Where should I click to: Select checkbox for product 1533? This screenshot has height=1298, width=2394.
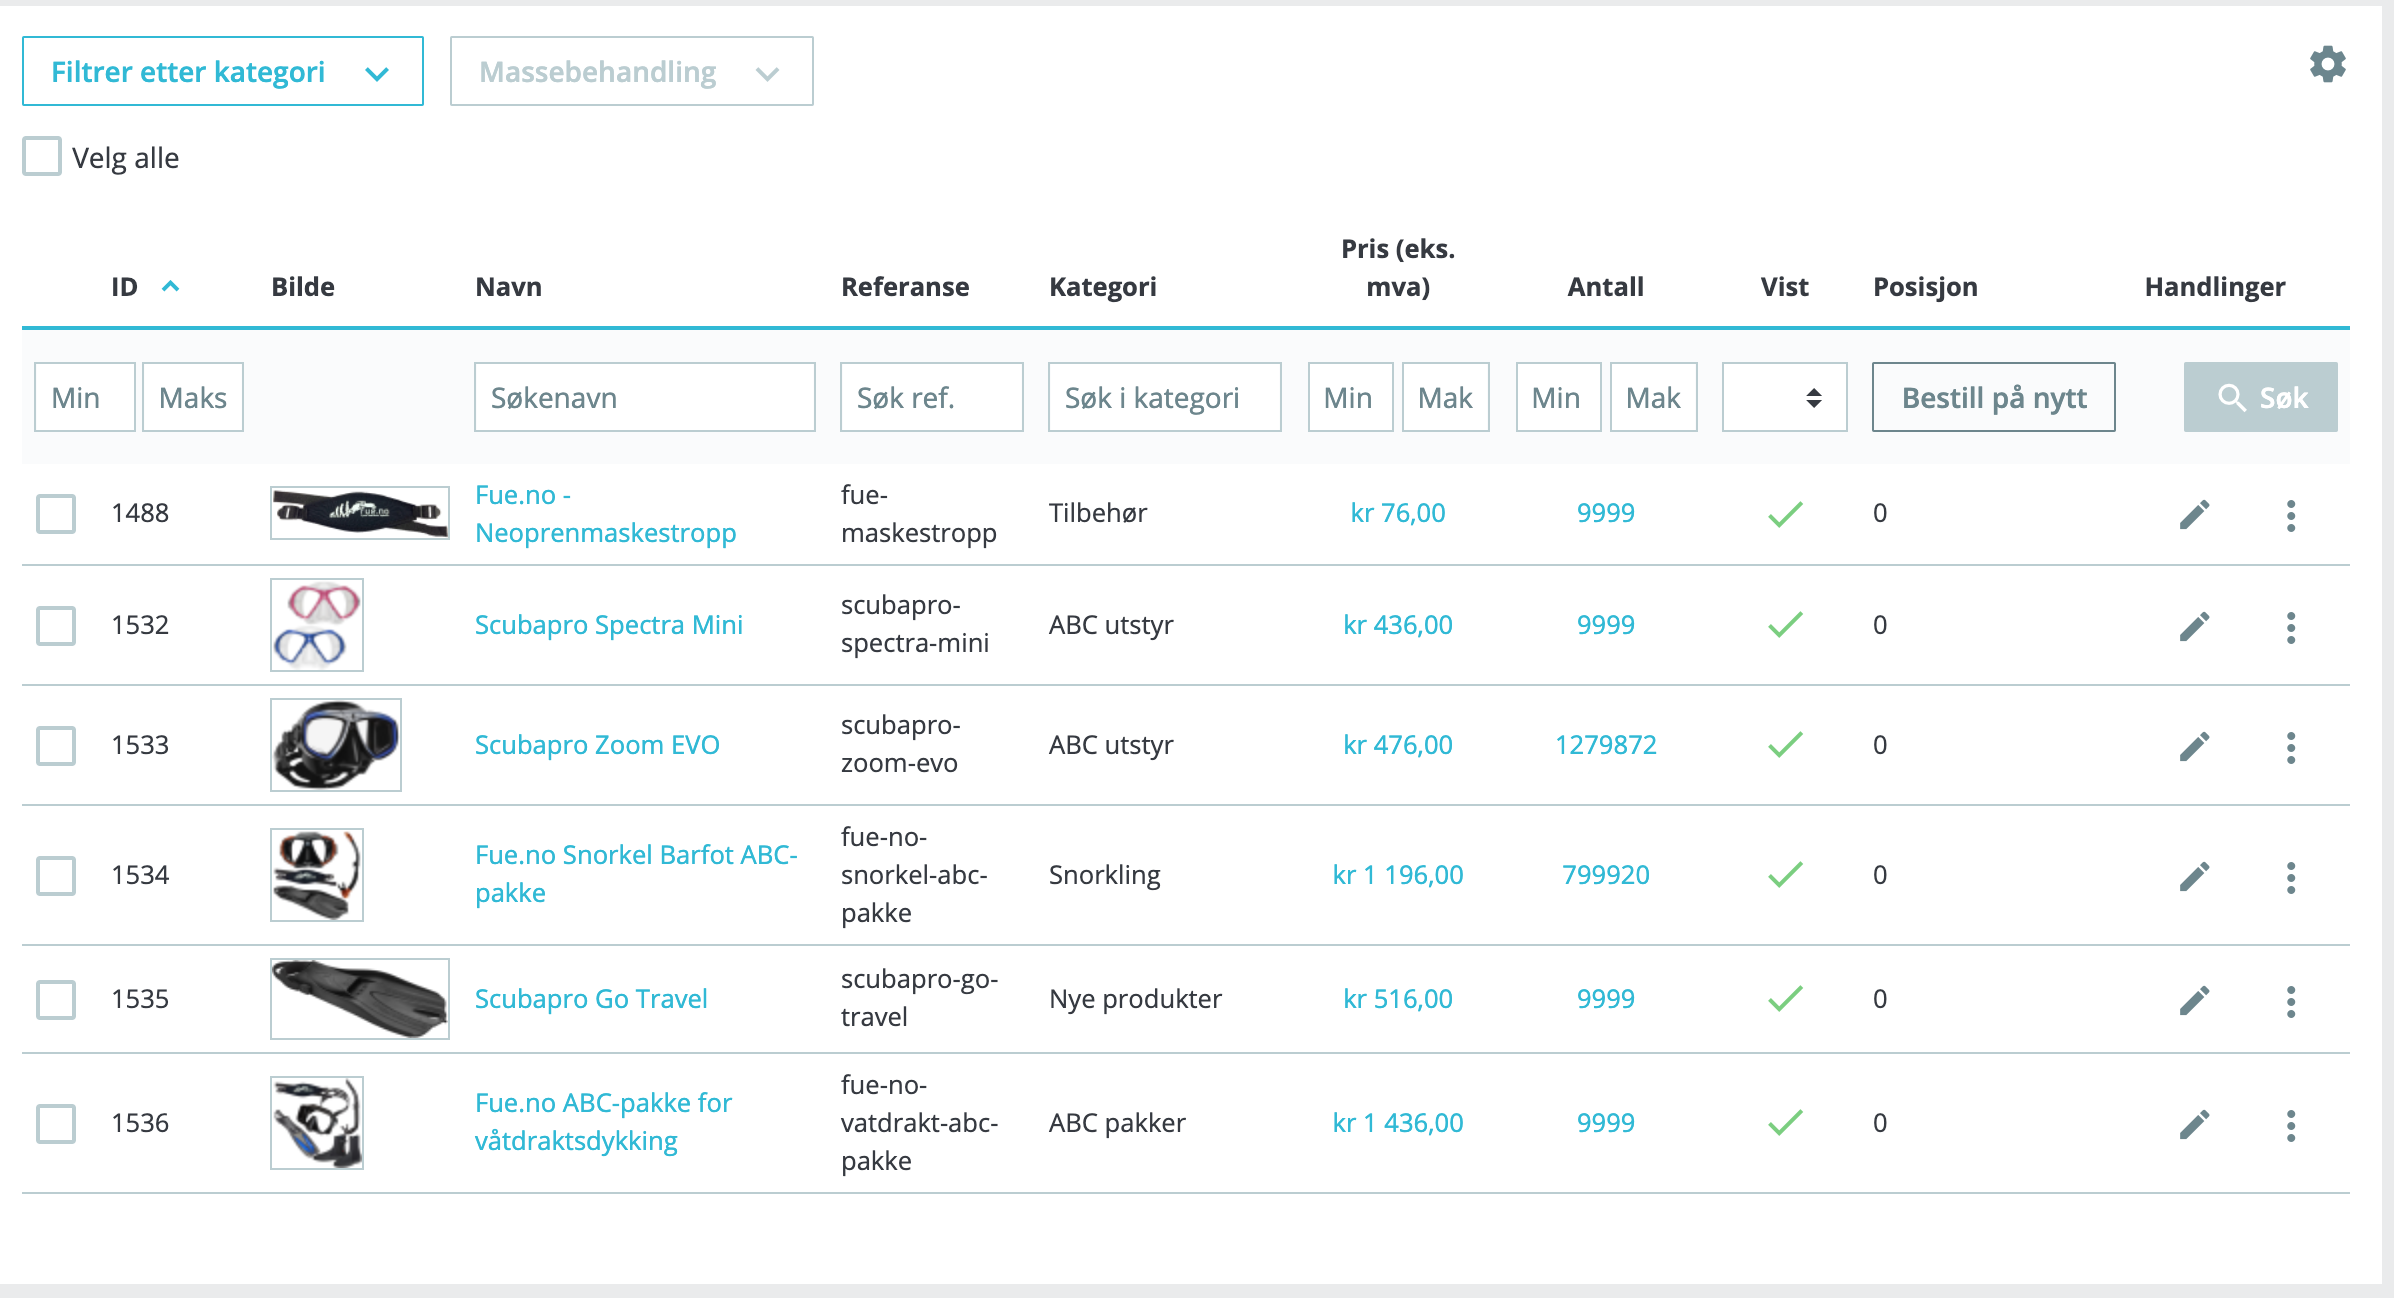(x=56, y=746)
